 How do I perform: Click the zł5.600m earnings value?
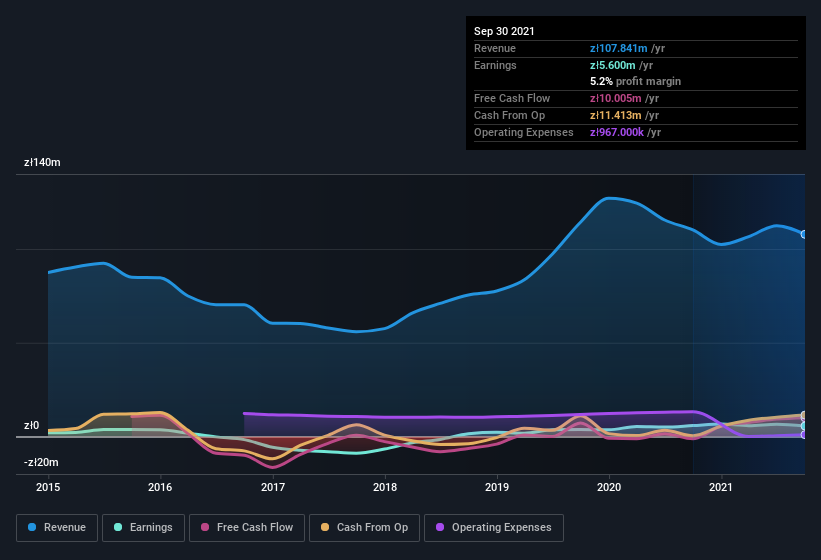613,65
